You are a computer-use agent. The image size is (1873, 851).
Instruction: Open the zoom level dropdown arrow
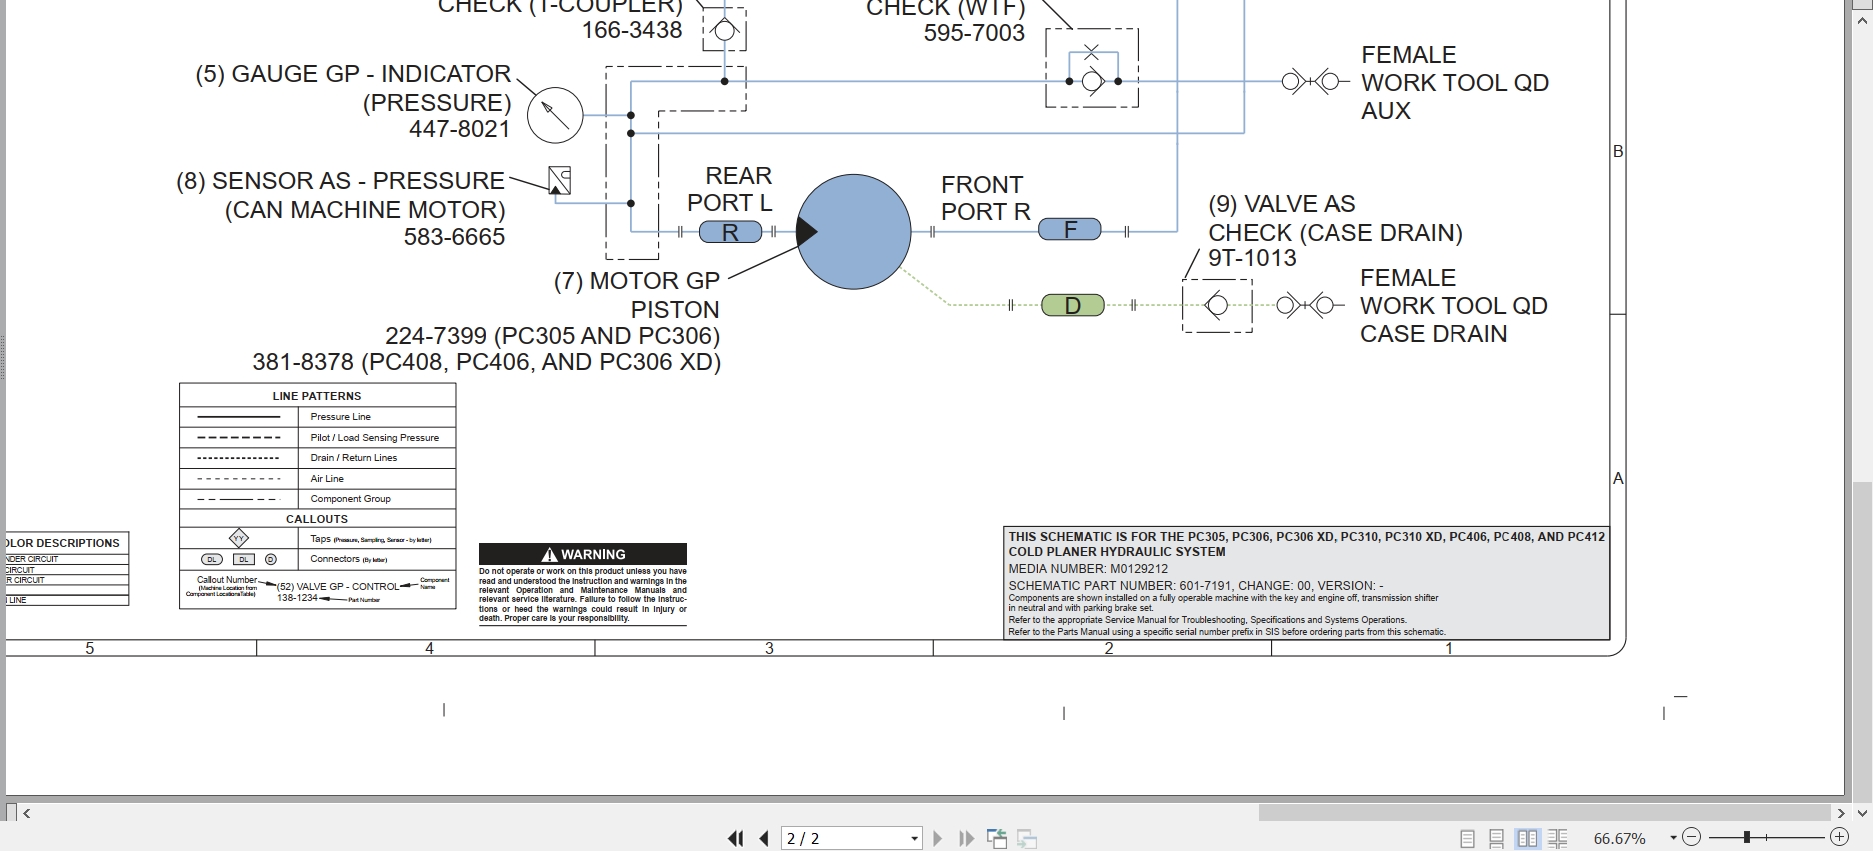tap(1673, 838)
